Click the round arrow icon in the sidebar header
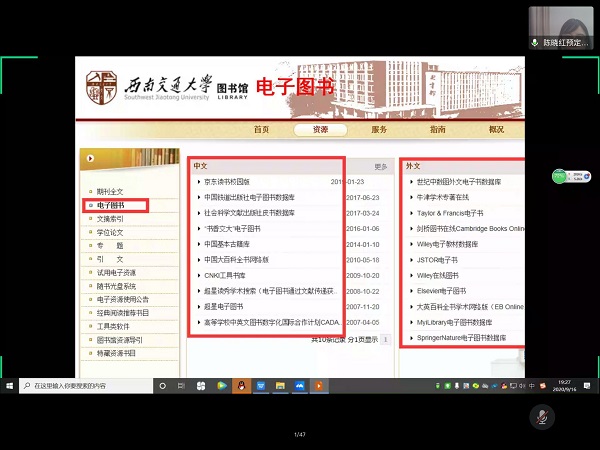The width and height of the screenshot is (600, 450). (91, 158)
